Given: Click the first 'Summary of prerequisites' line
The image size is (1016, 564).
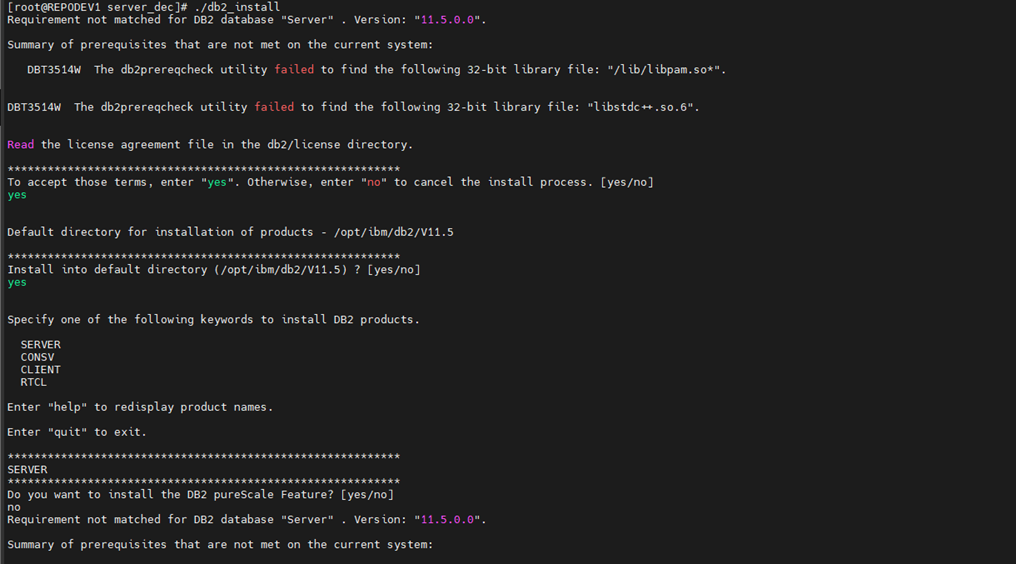Looking at the screenshot, I should point(220,45).
